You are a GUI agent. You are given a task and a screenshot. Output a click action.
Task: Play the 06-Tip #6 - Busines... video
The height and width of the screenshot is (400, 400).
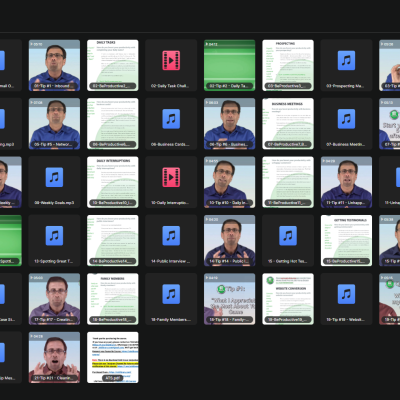[x=229, y=124]
